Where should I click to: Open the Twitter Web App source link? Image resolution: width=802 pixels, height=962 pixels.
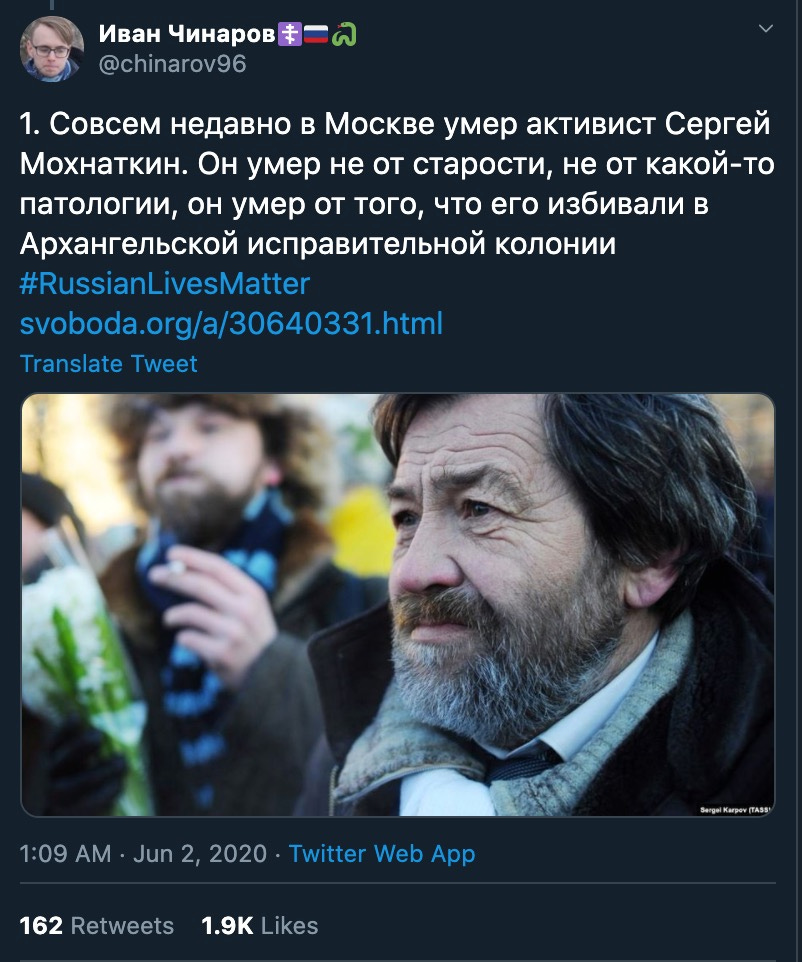(x=382, y=853)
